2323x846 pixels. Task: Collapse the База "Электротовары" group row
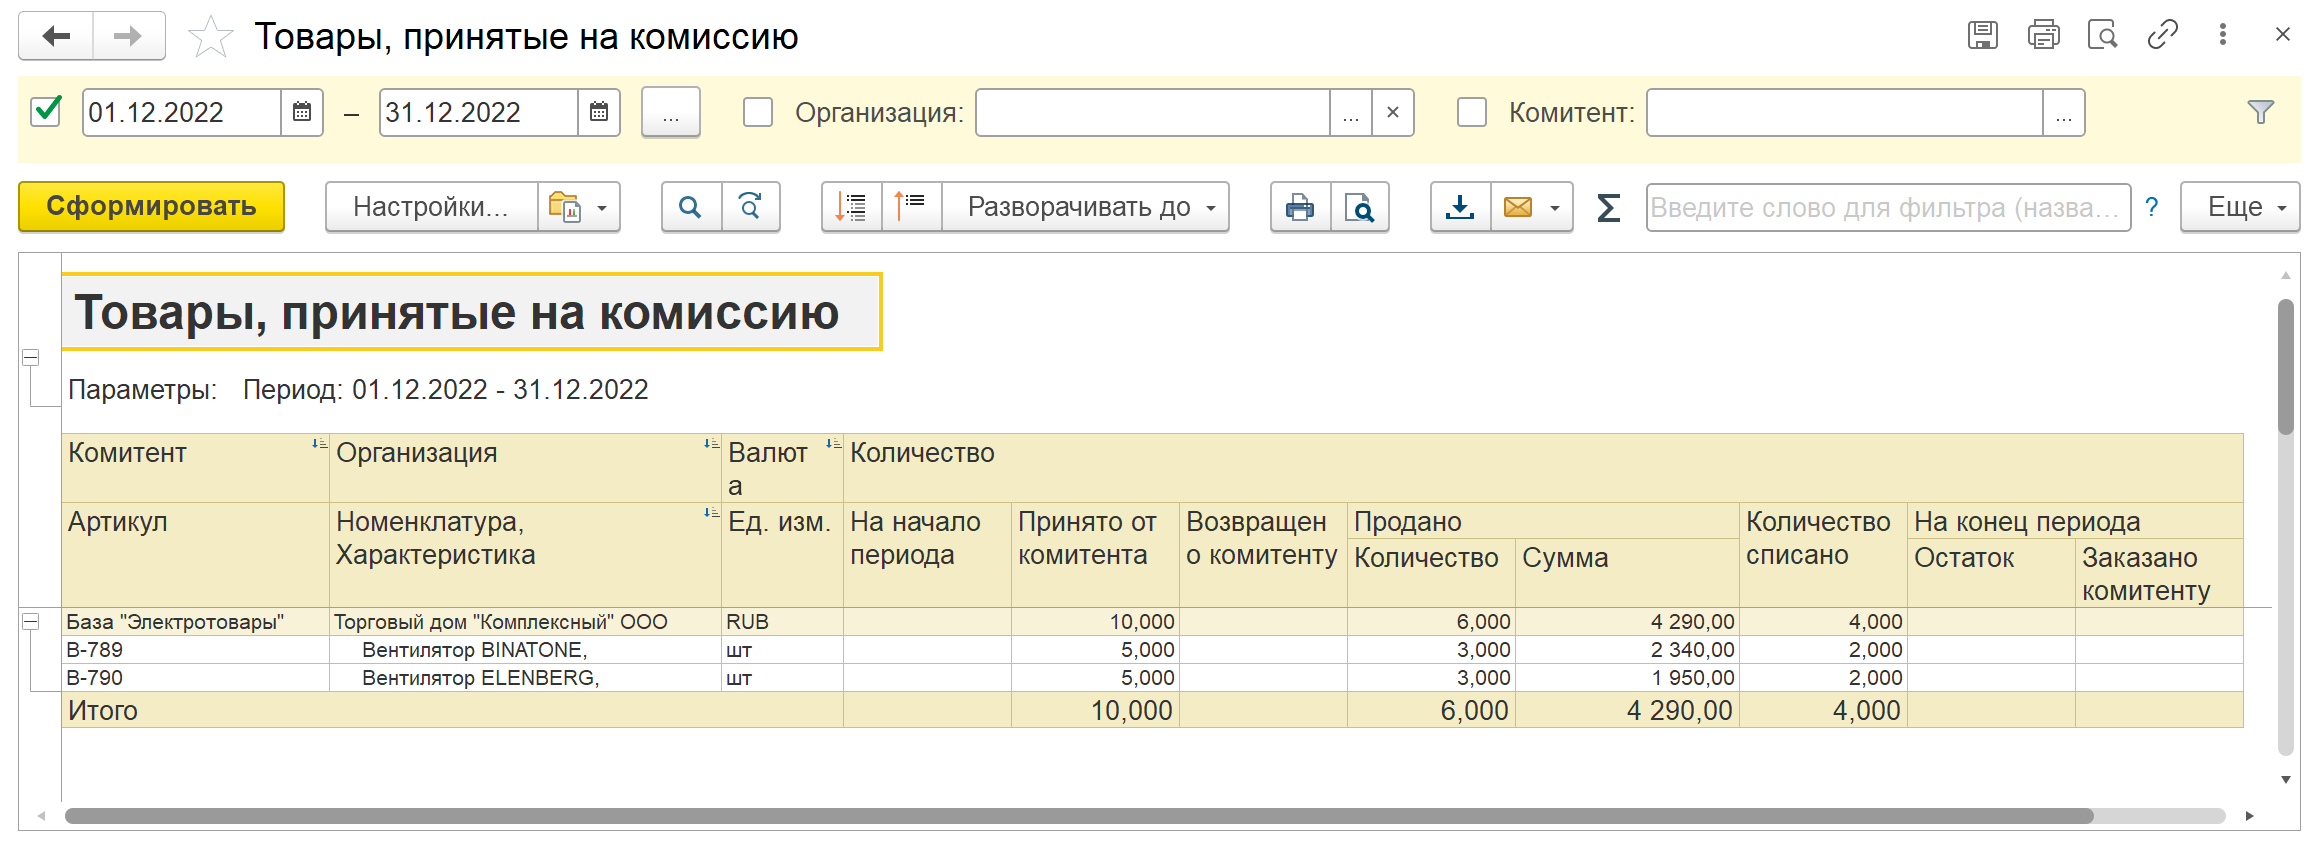click(x=31, y=622)
